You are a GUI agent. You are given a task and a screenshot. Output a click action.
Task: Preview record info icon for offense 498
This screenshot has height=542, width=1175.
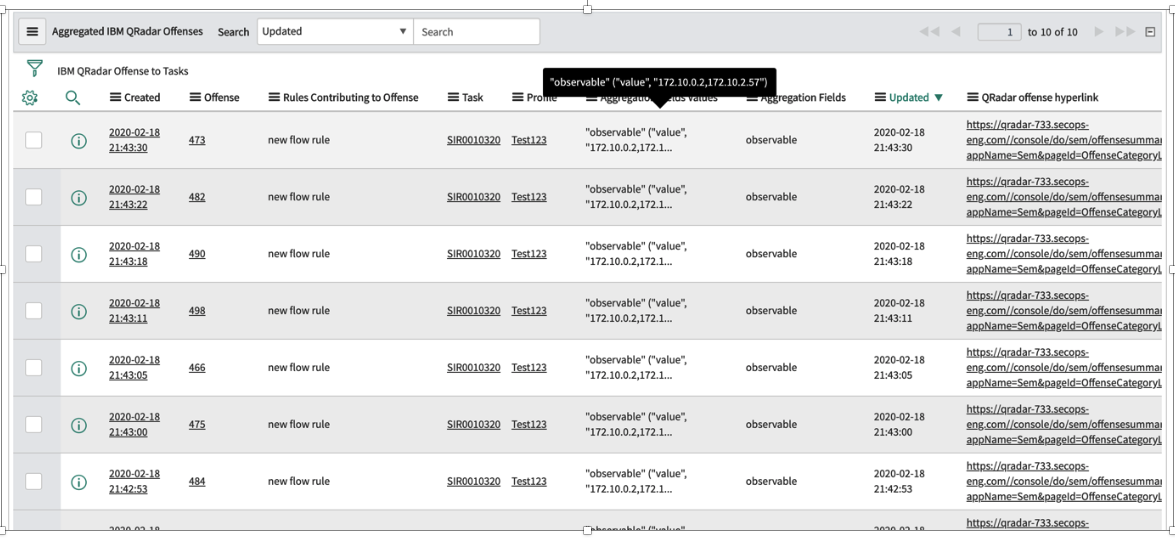tap(79, 311)
